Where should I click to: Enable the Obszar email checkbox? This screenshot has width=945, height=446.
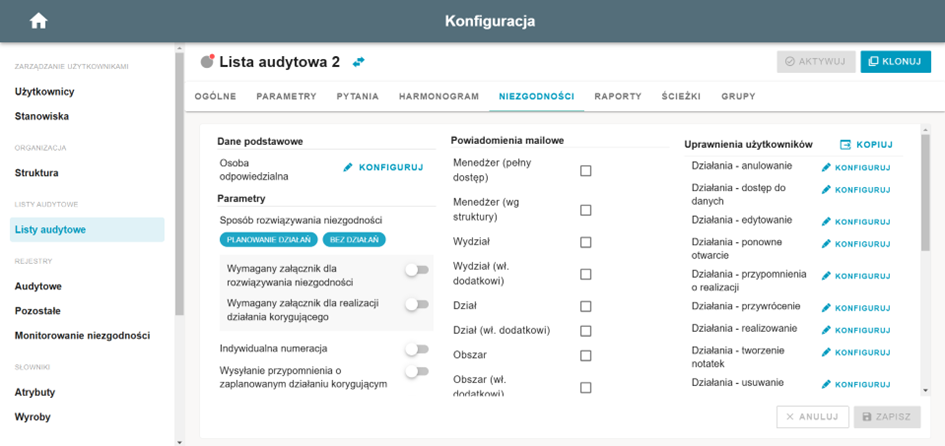tap(585, 356)
